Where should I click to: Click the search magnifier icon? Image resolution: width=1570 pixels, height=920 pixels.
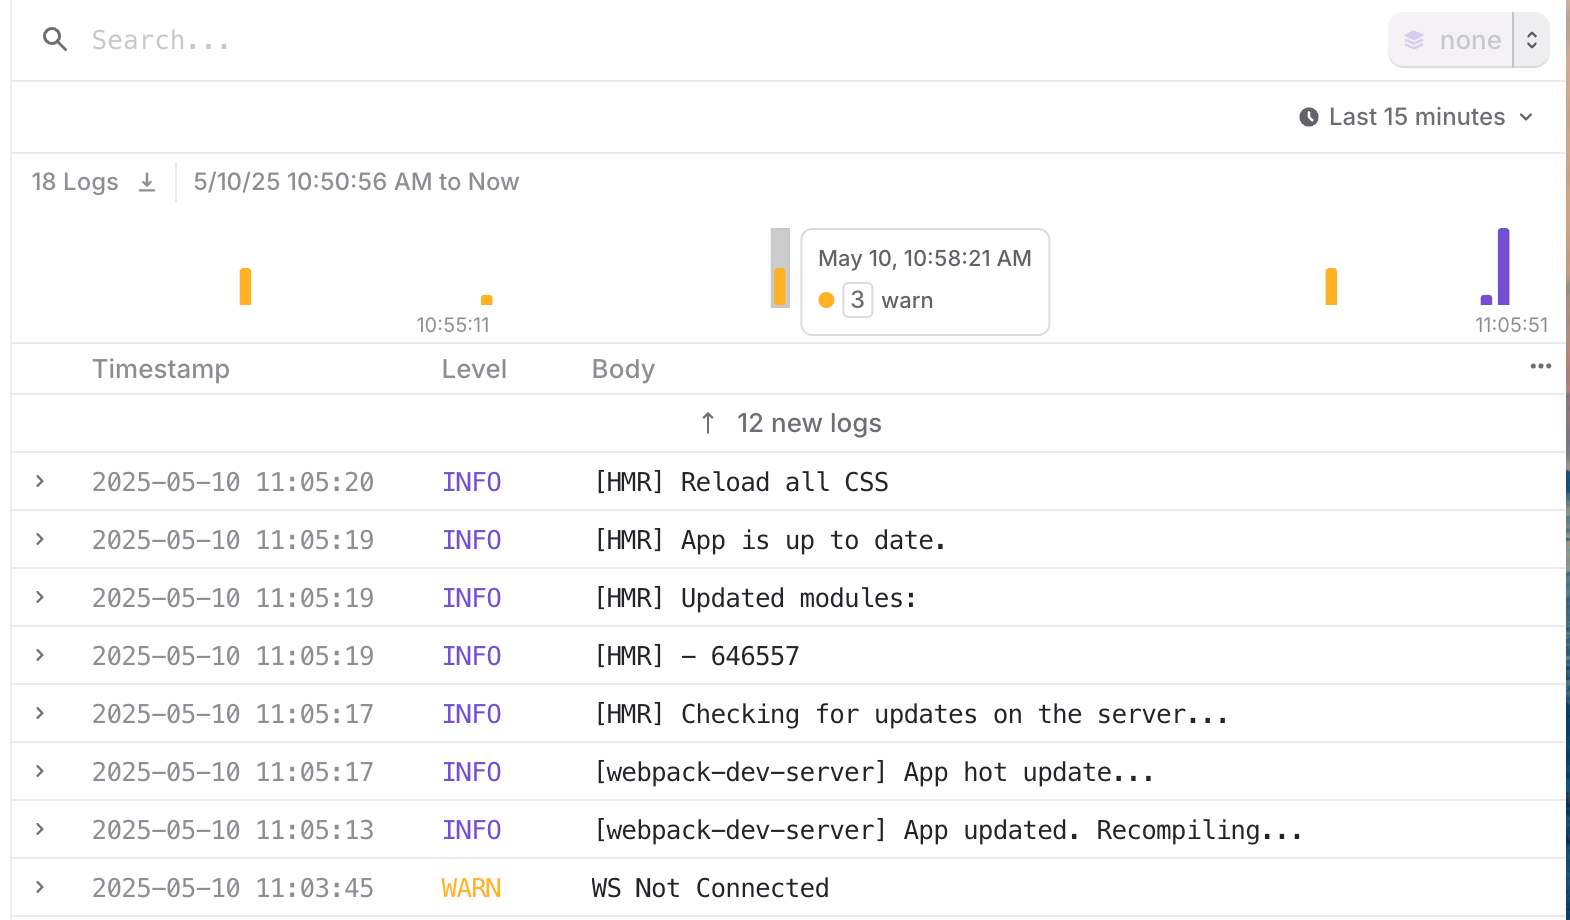pos(55,40)
